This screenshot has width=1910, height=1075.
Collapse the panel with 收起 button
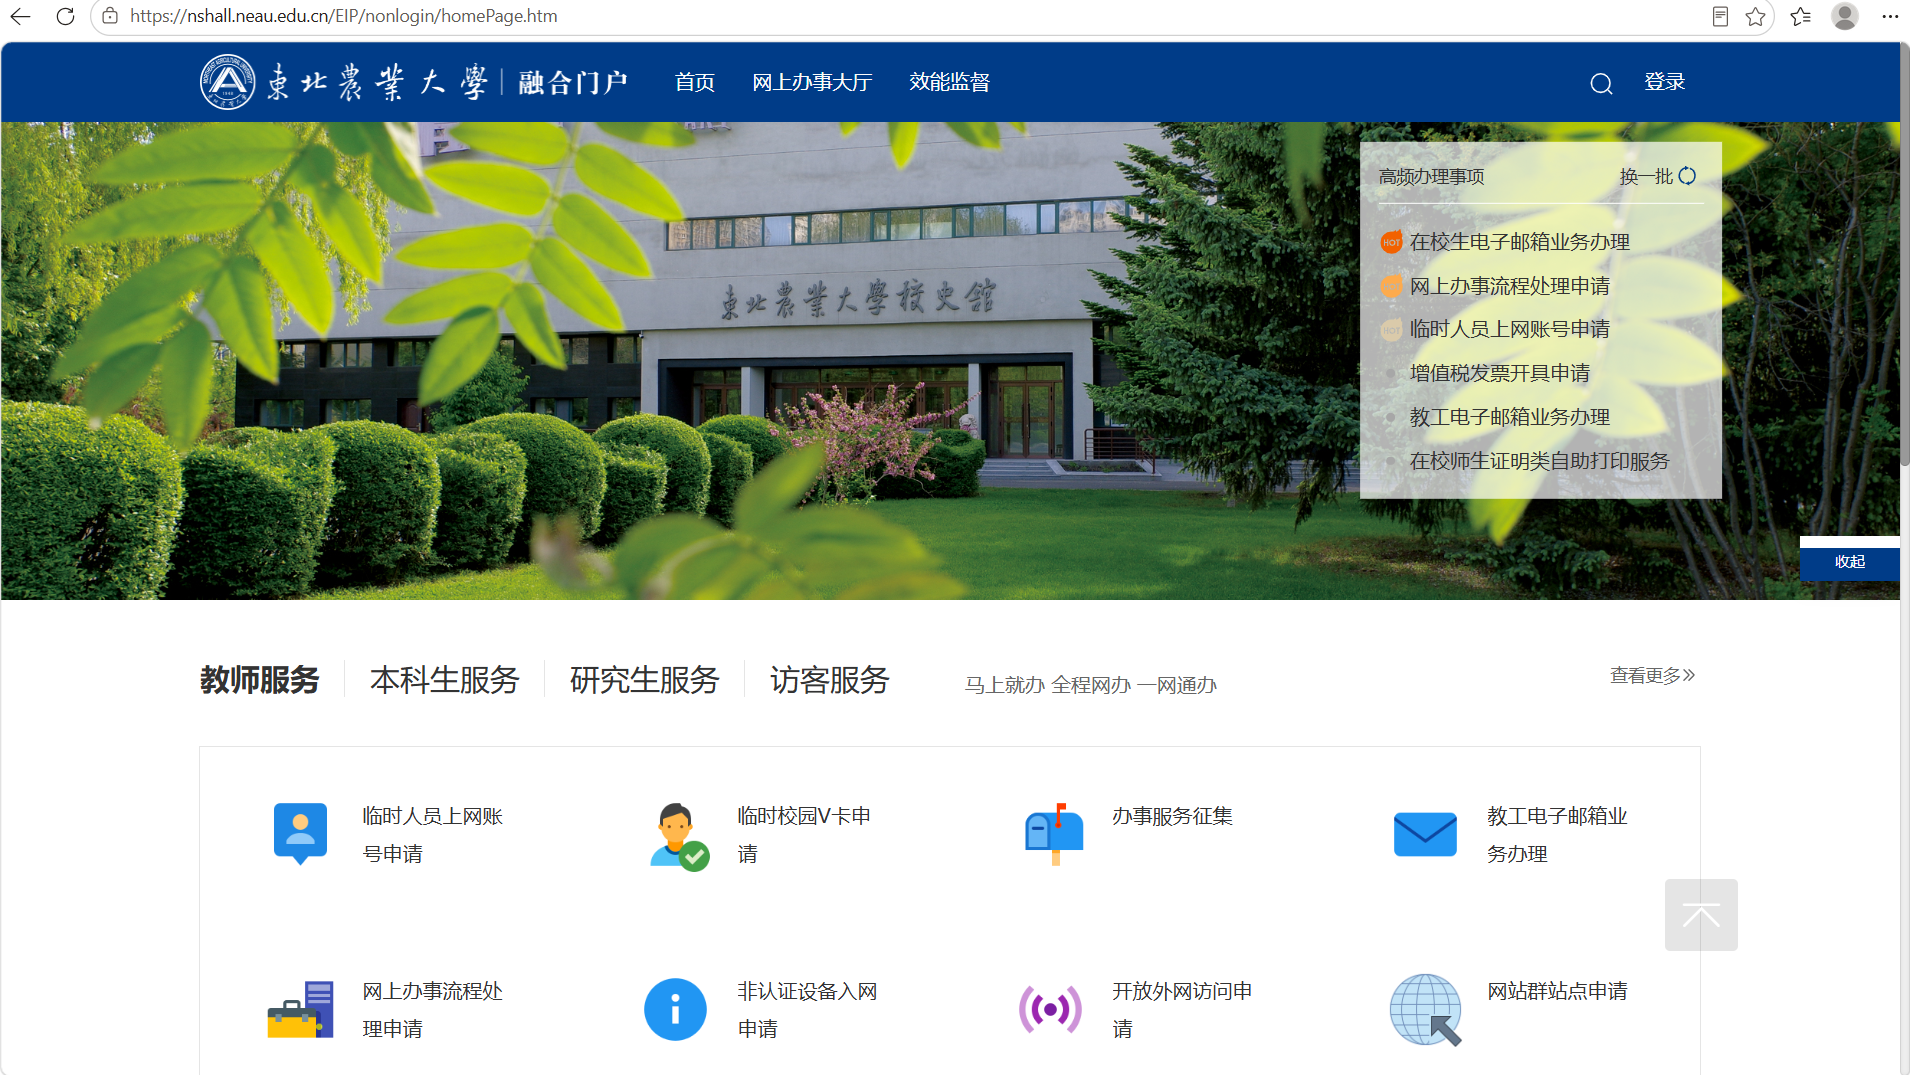tap(1850, 562)
